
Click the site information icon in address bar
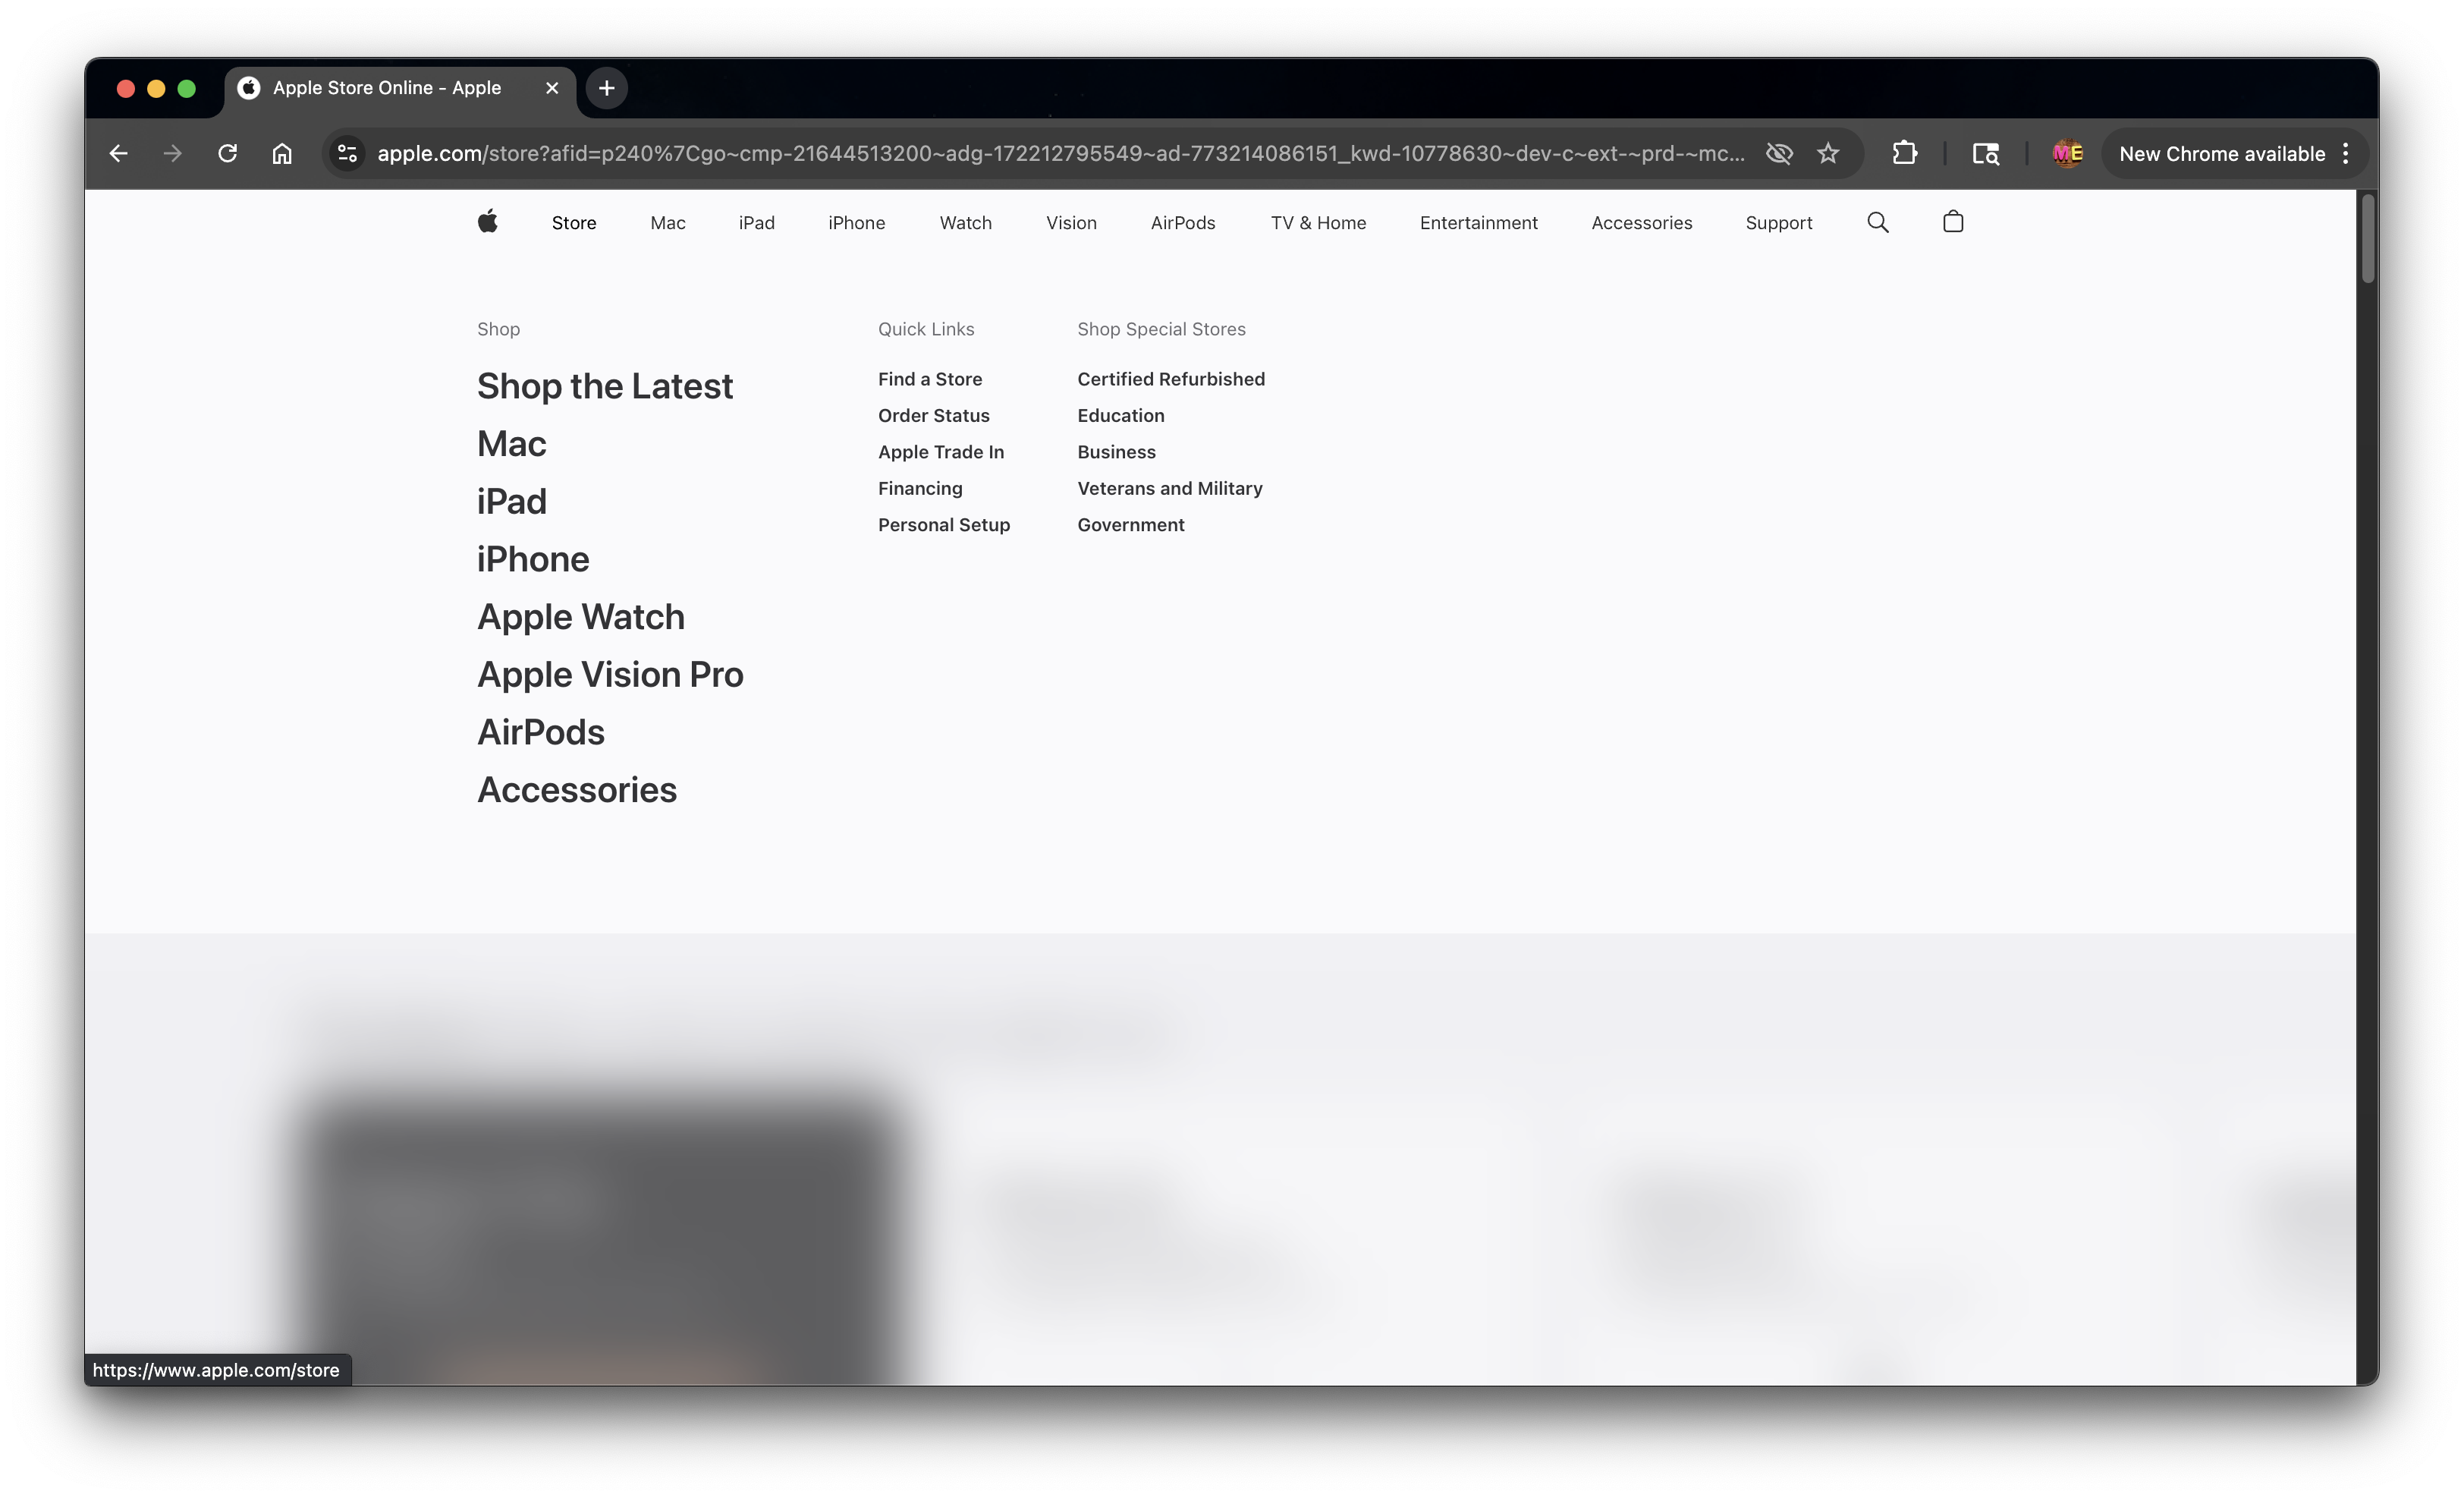347,153
